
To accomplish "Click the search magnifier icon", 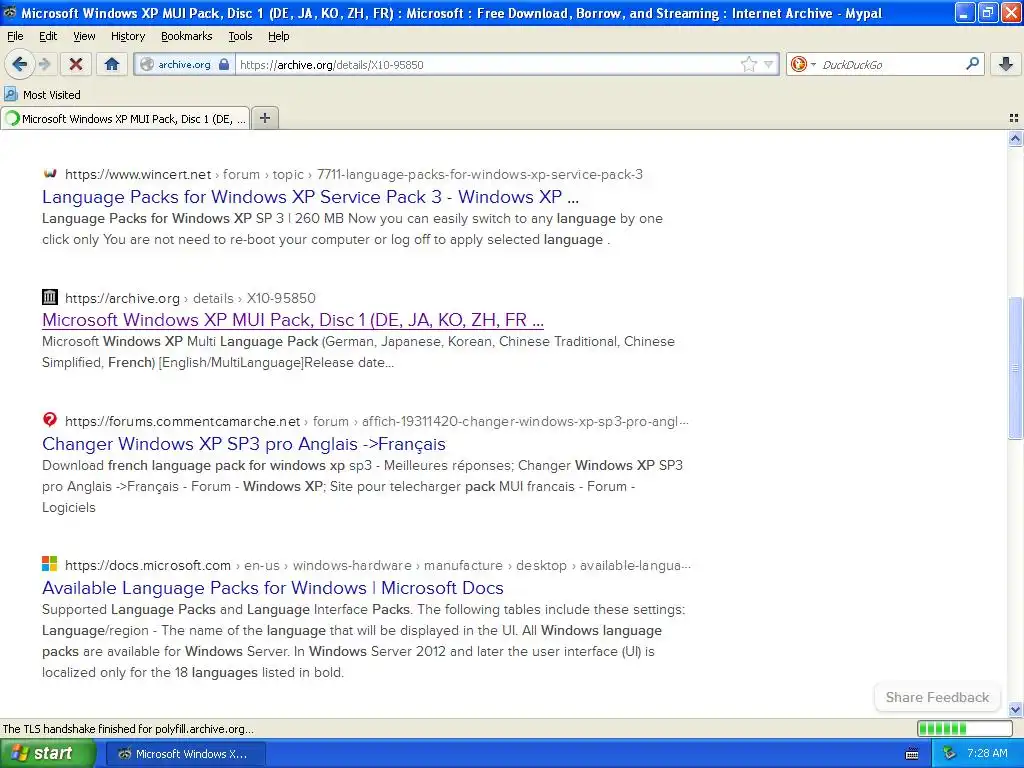I will click(972, 64).
